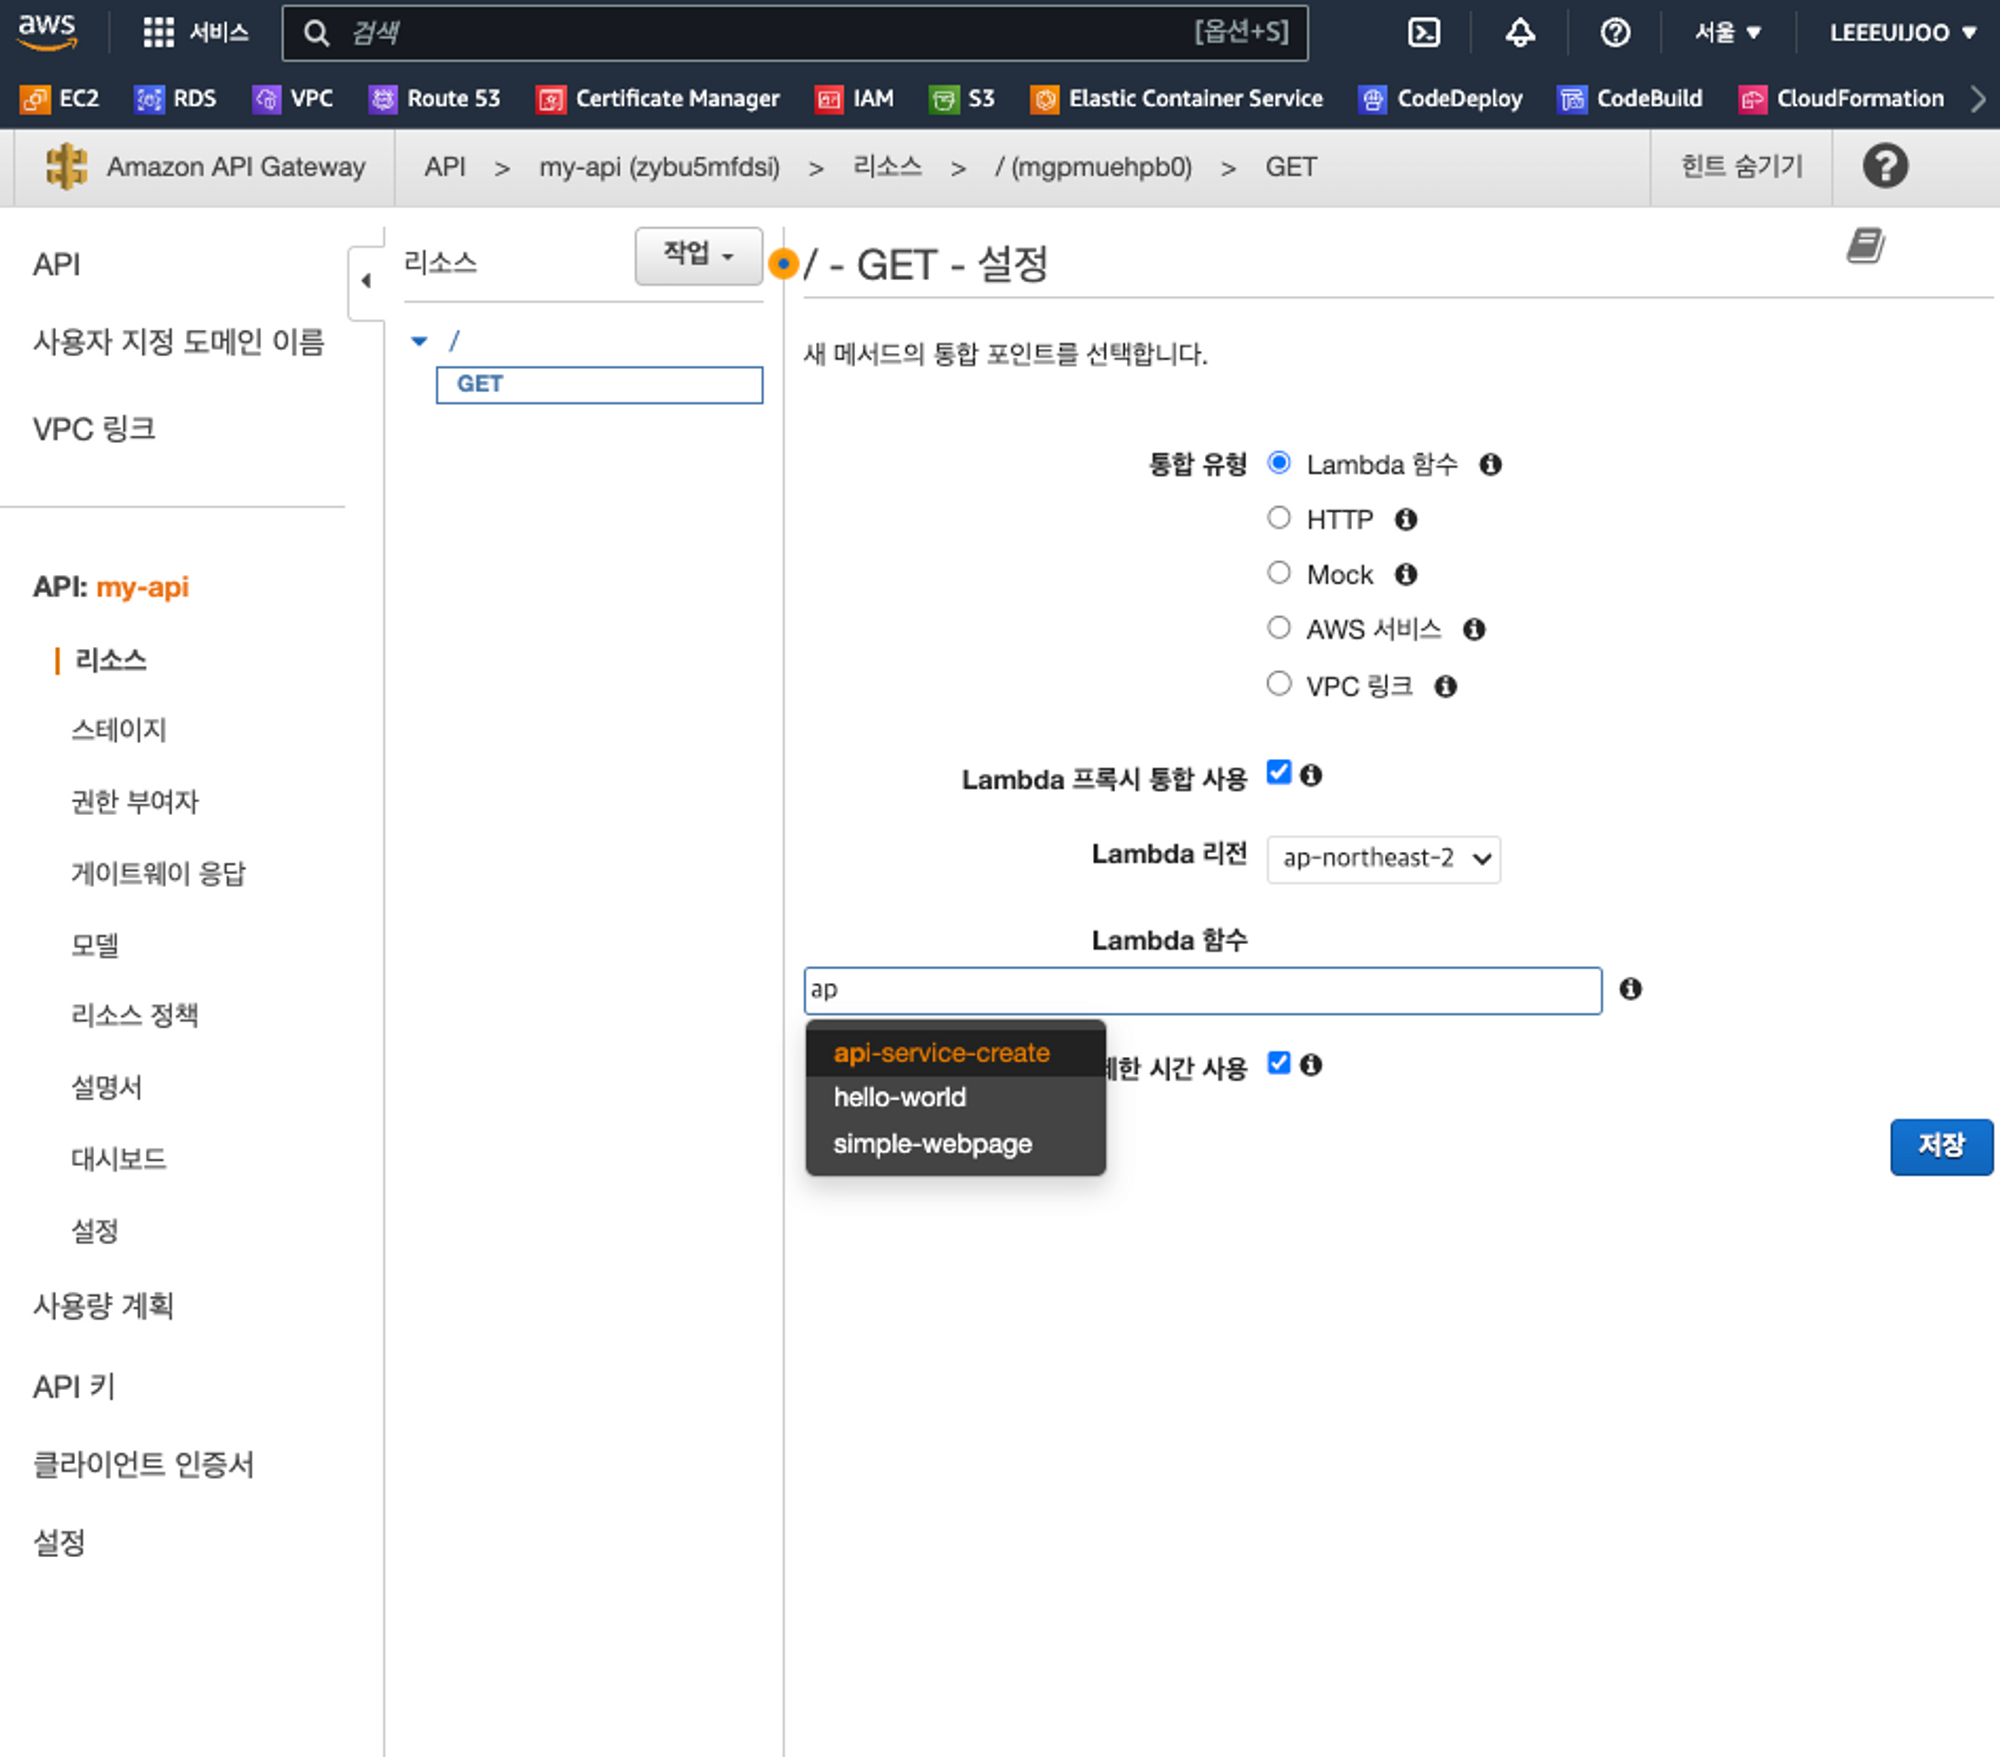Click the 저장 save button
The height and width of the screenshot is (1757, 2000).
pyautogui.click(x=1941, y=1146)
